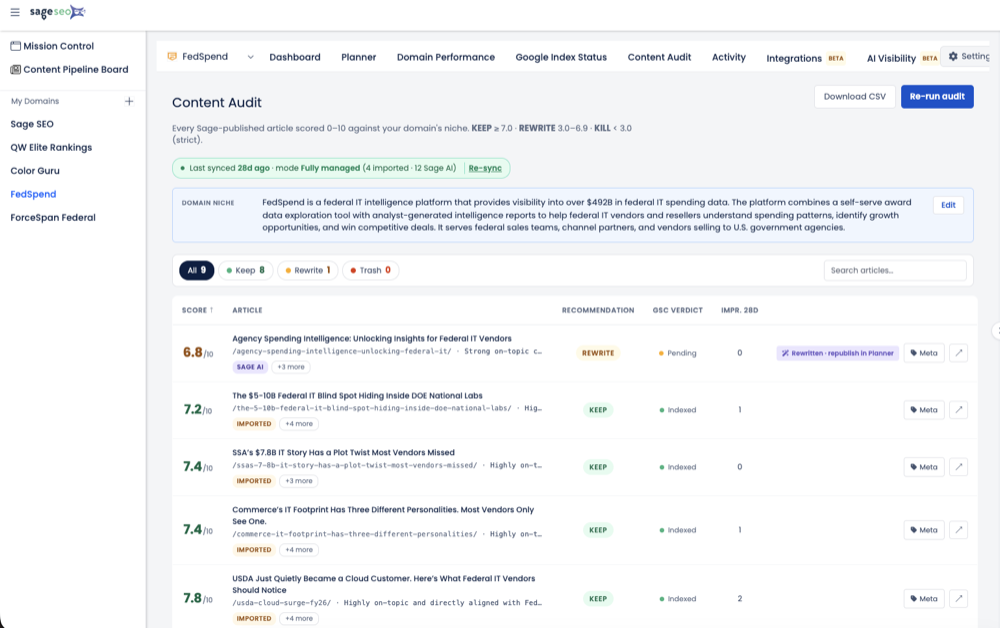The width and height of the screenshot is (1000, 628).
Task: Open AI Visibility beta tab
Action: coord(902,58)
